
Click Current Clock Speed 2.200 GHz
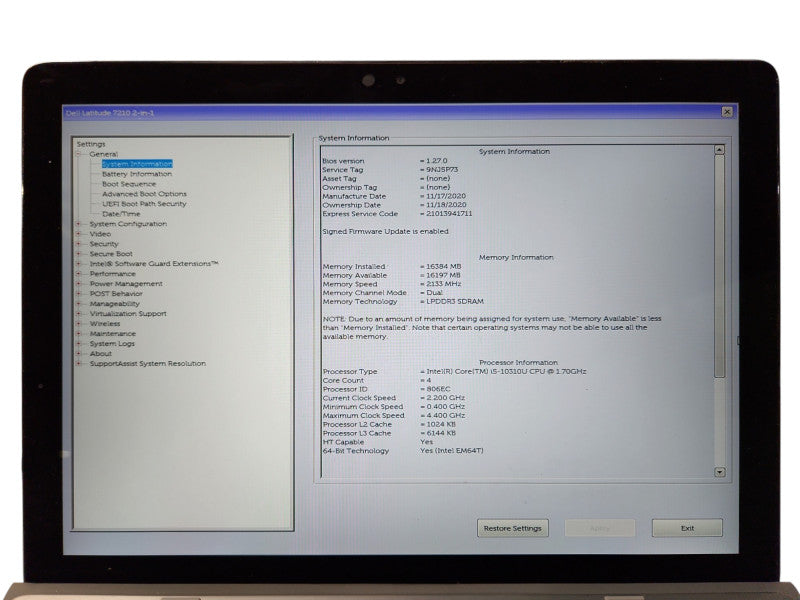pos(445,398)
